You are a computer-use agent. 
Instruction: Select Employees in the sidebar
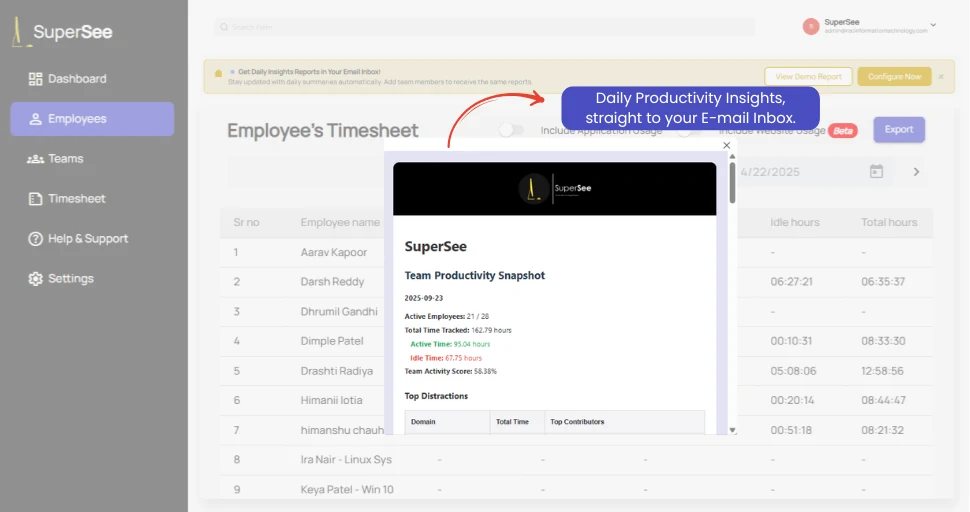click(92, 119)
